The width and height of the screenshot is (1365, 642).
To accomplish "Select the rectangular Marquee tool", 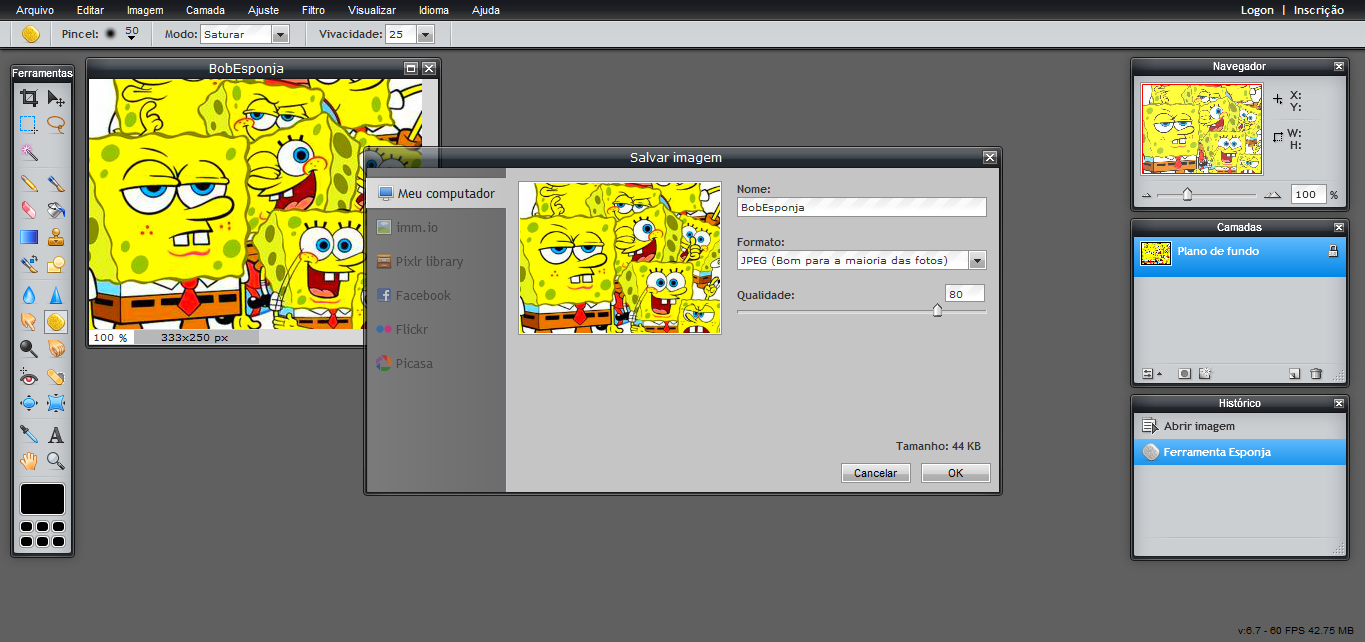I will click(29, 125).
